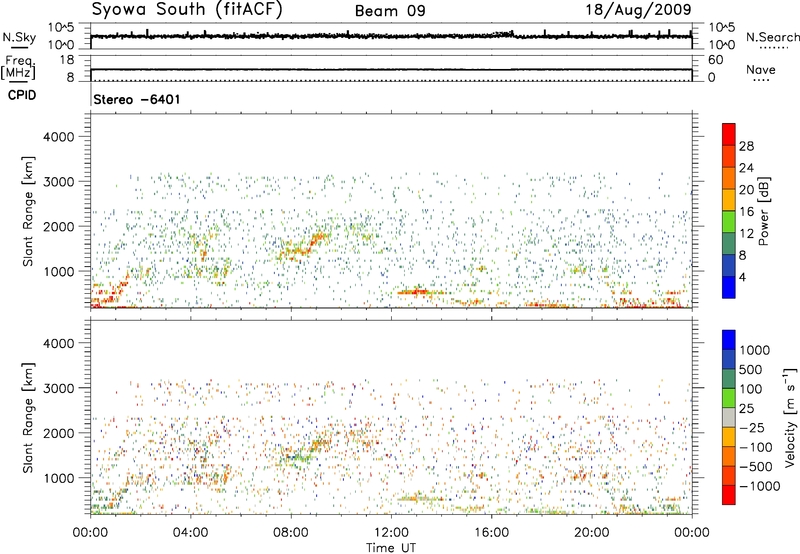Select the "16:00" time tick label
This screenshot has height=554, width=800.
(491, 533)
